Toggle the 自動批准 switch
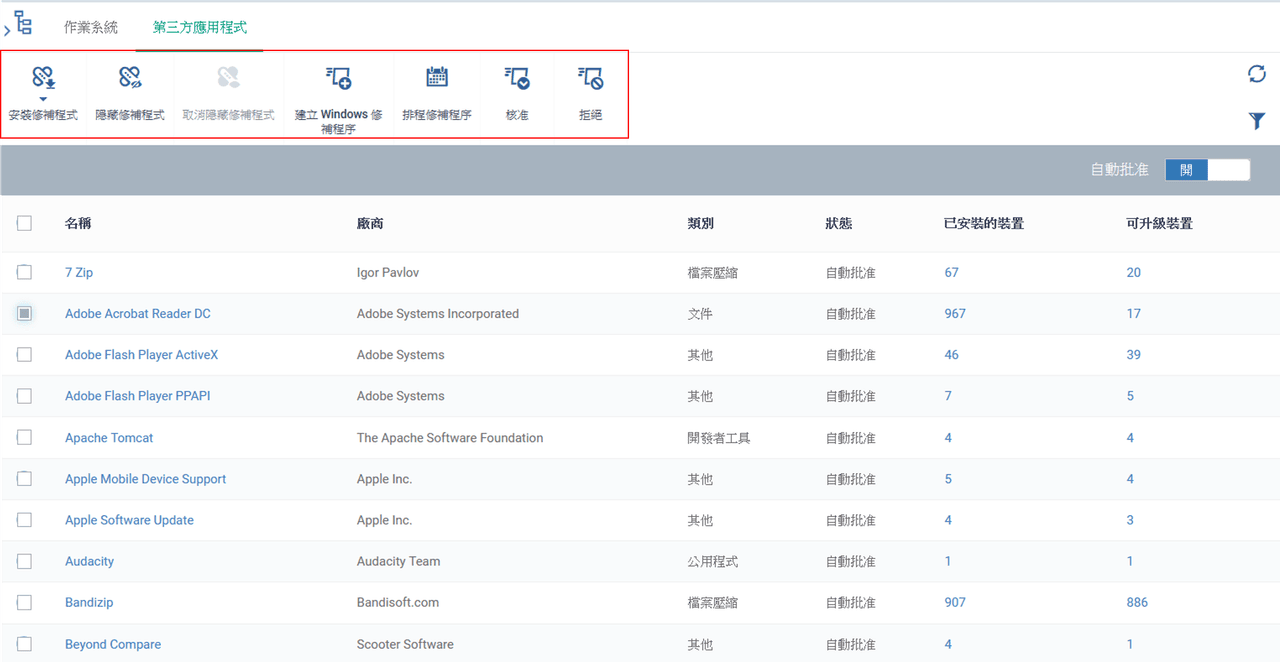 pos(1207,170)
